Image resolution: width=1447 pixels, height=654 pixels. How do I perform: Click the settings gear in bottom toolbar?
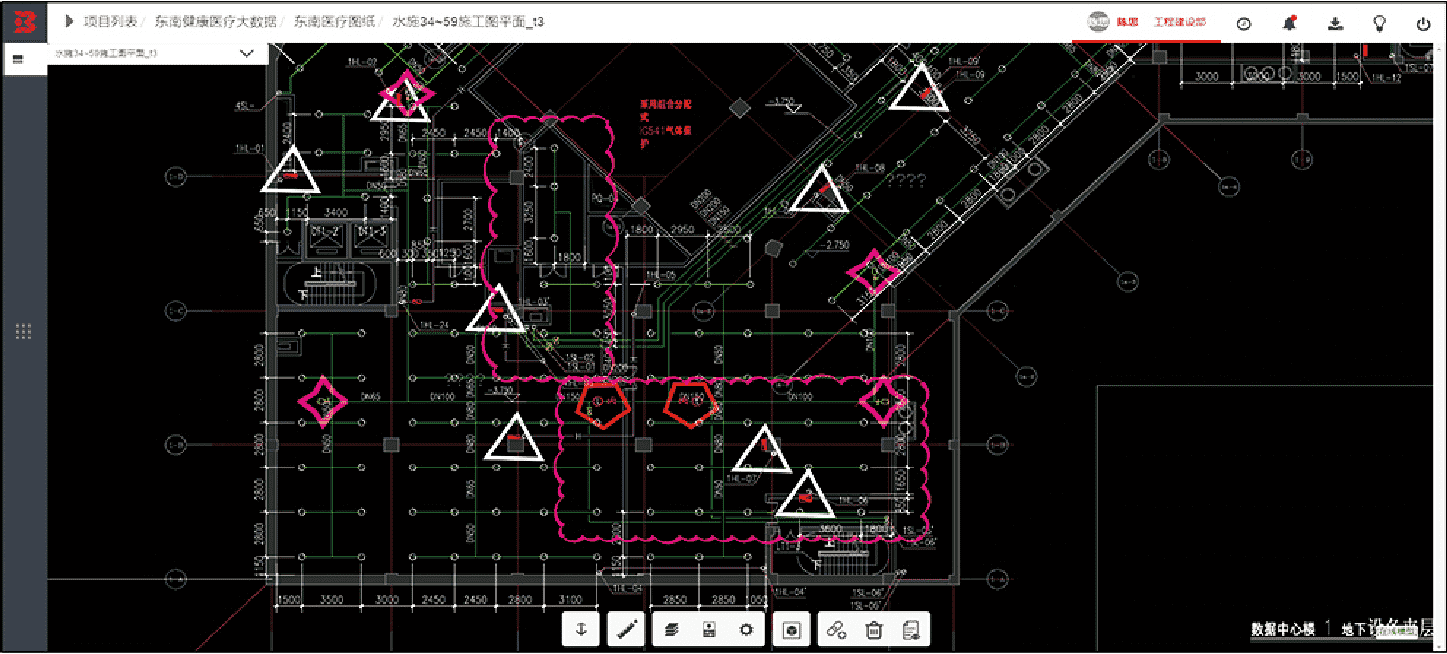(746, 629)
